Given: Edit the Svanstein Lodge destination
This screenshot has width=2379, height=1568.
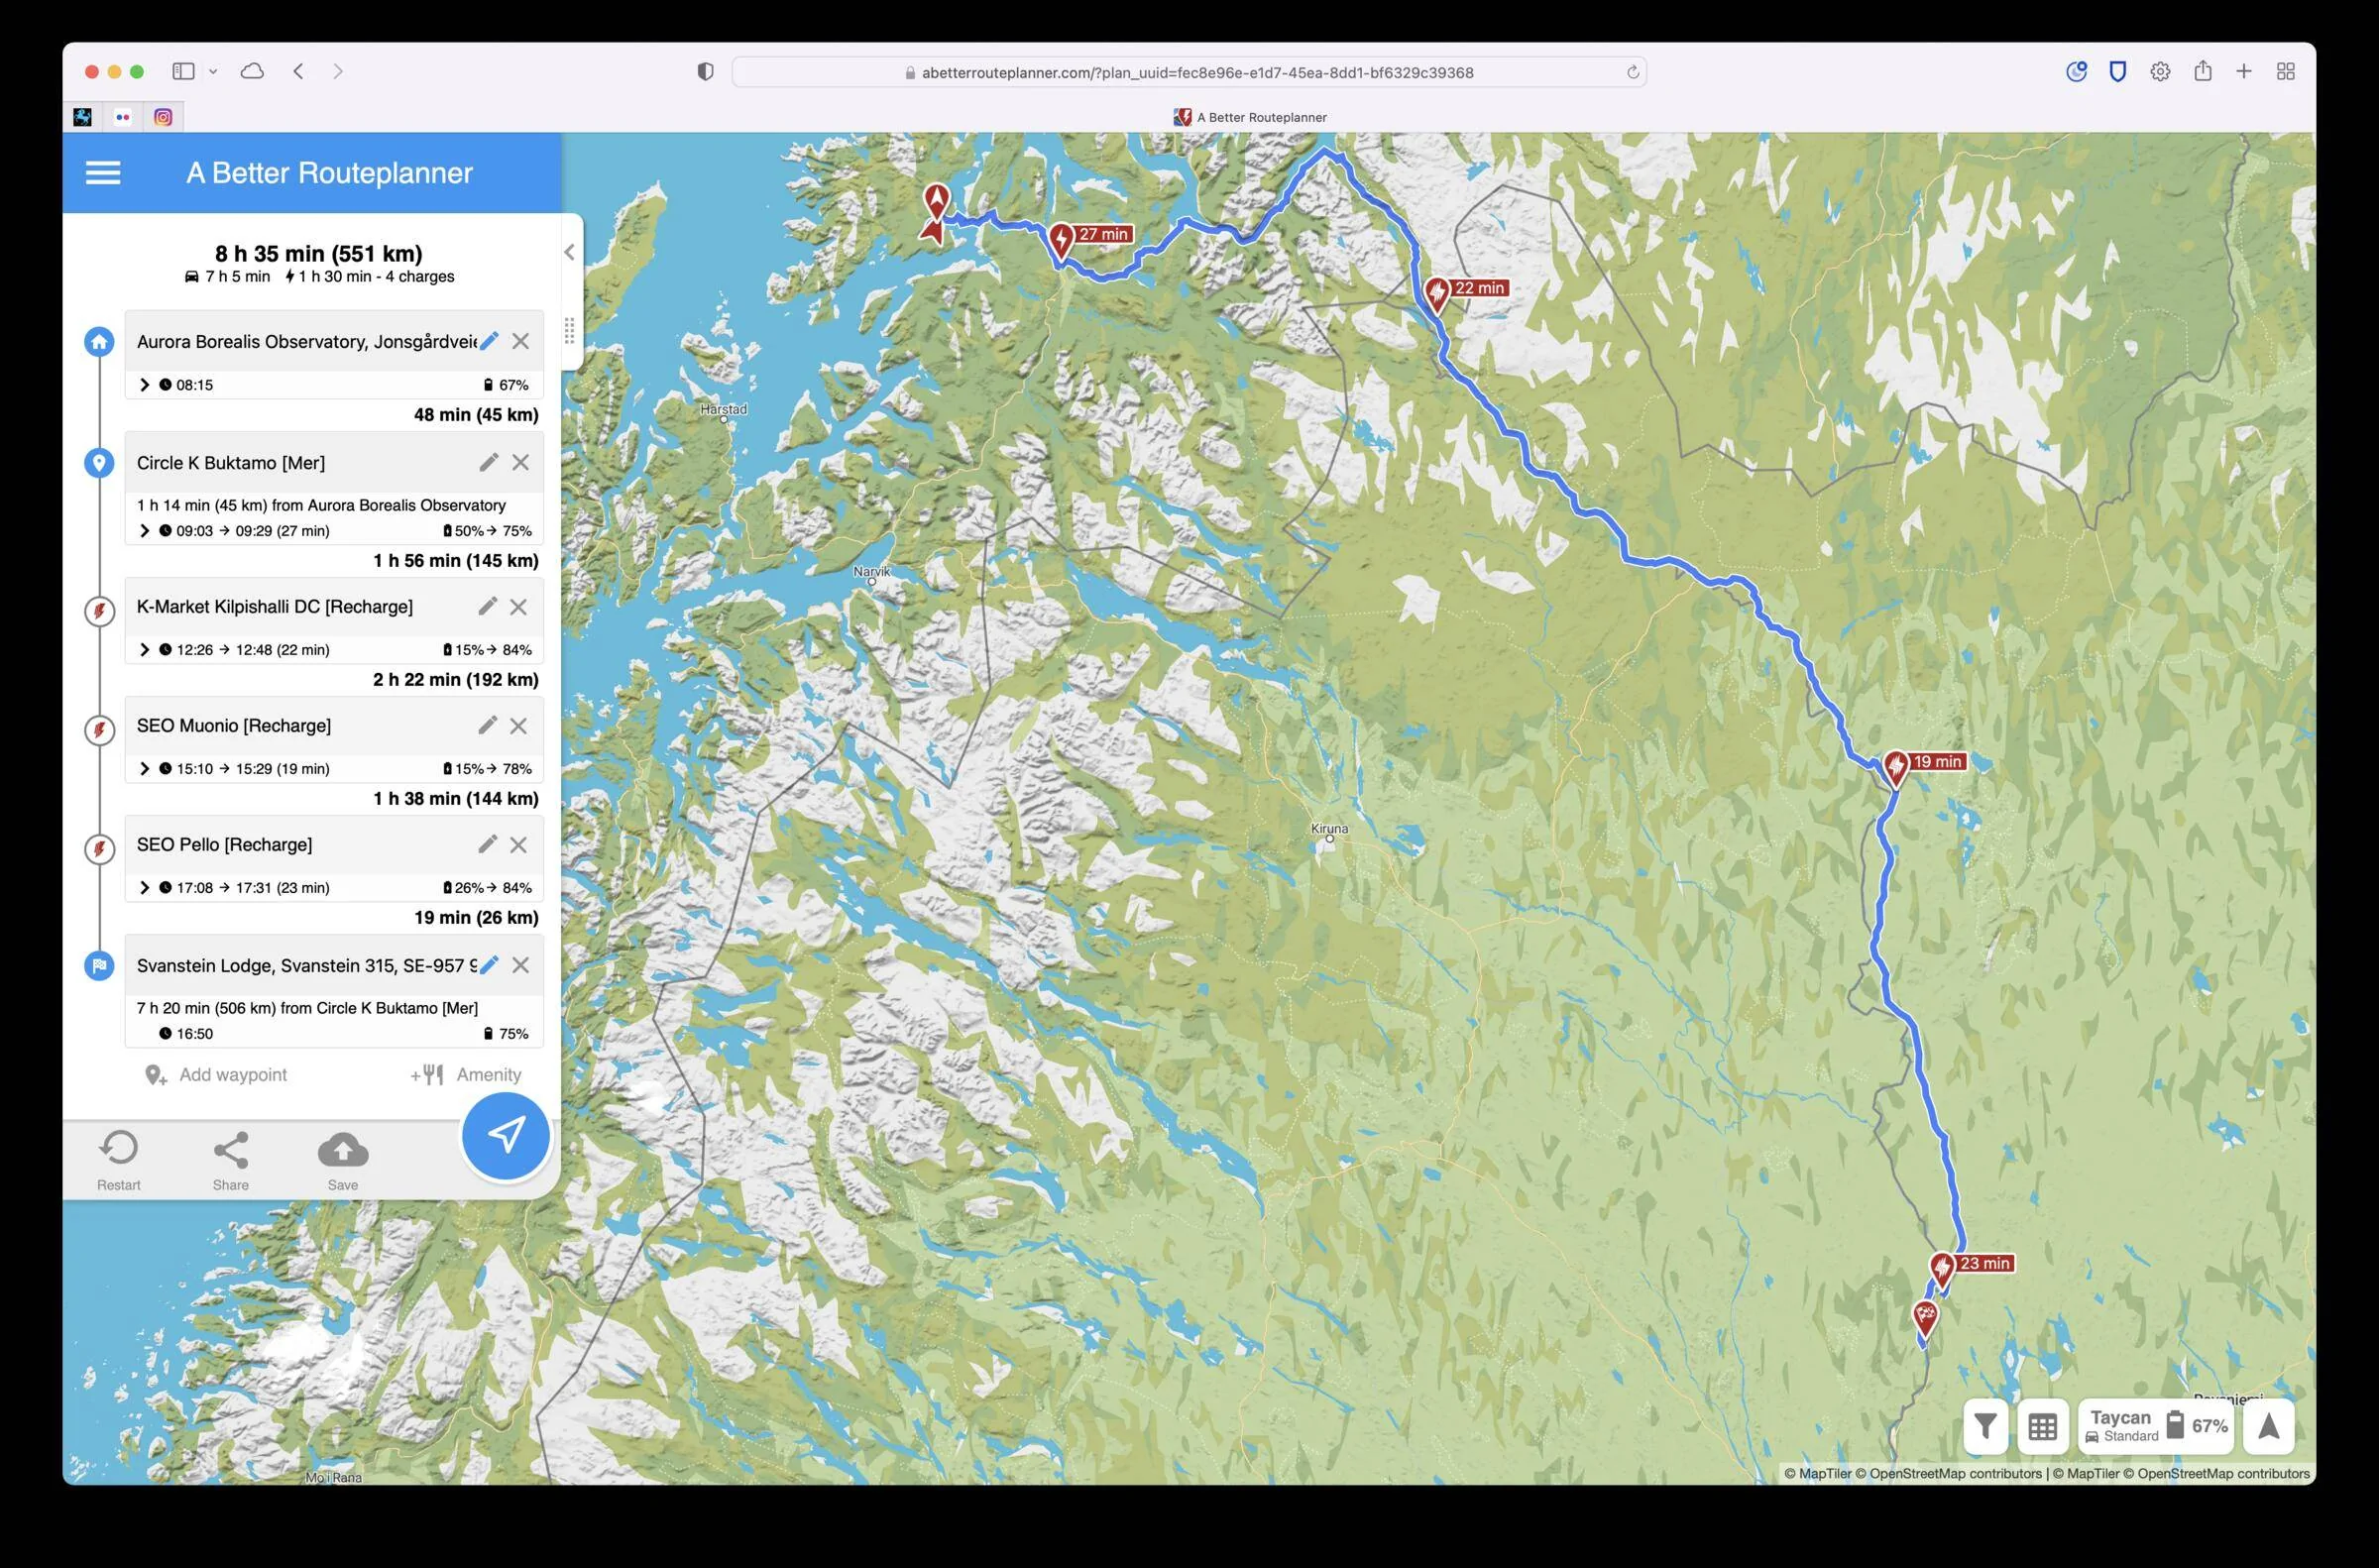Looking at the screenshot, I should (x=489, y=965).
